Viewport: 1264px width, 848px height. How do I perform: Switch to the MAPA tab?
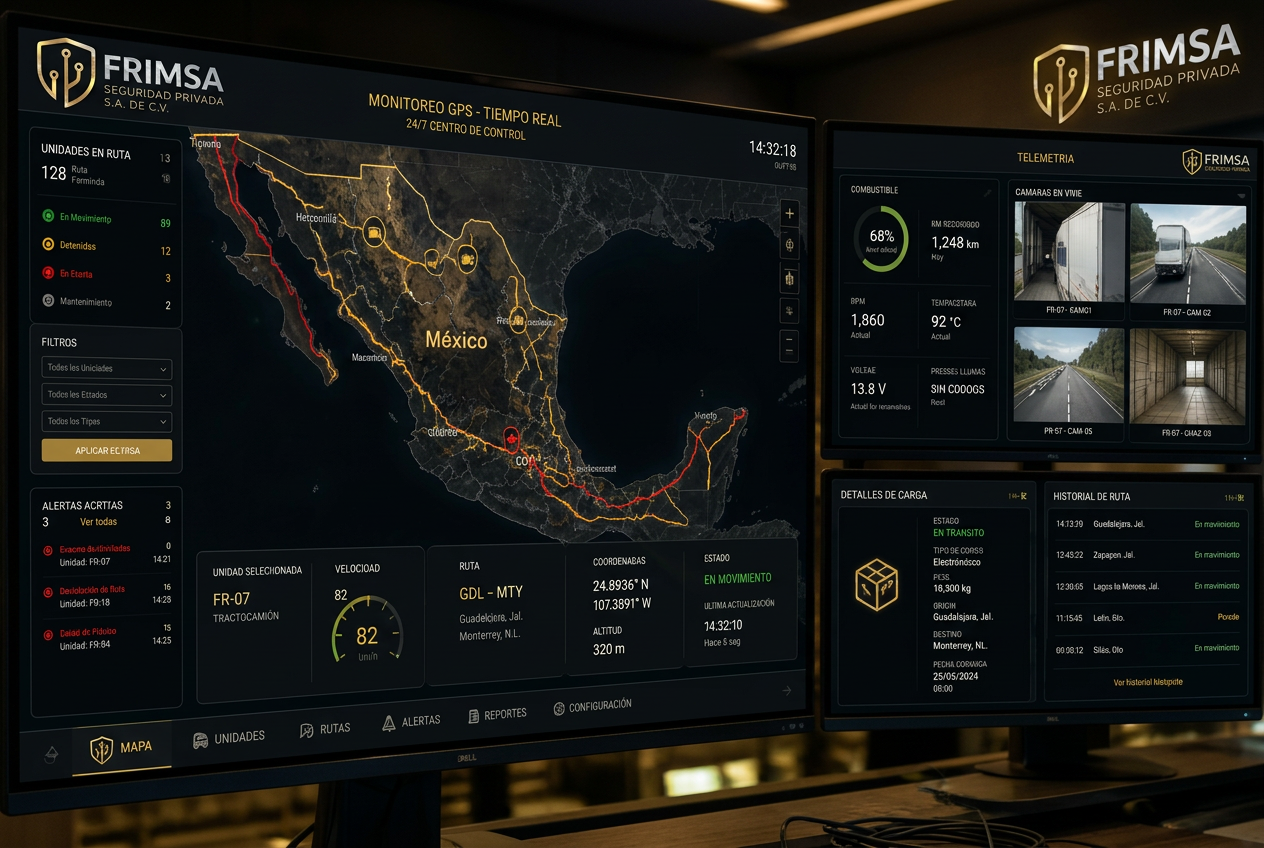[x=121, y=750]
